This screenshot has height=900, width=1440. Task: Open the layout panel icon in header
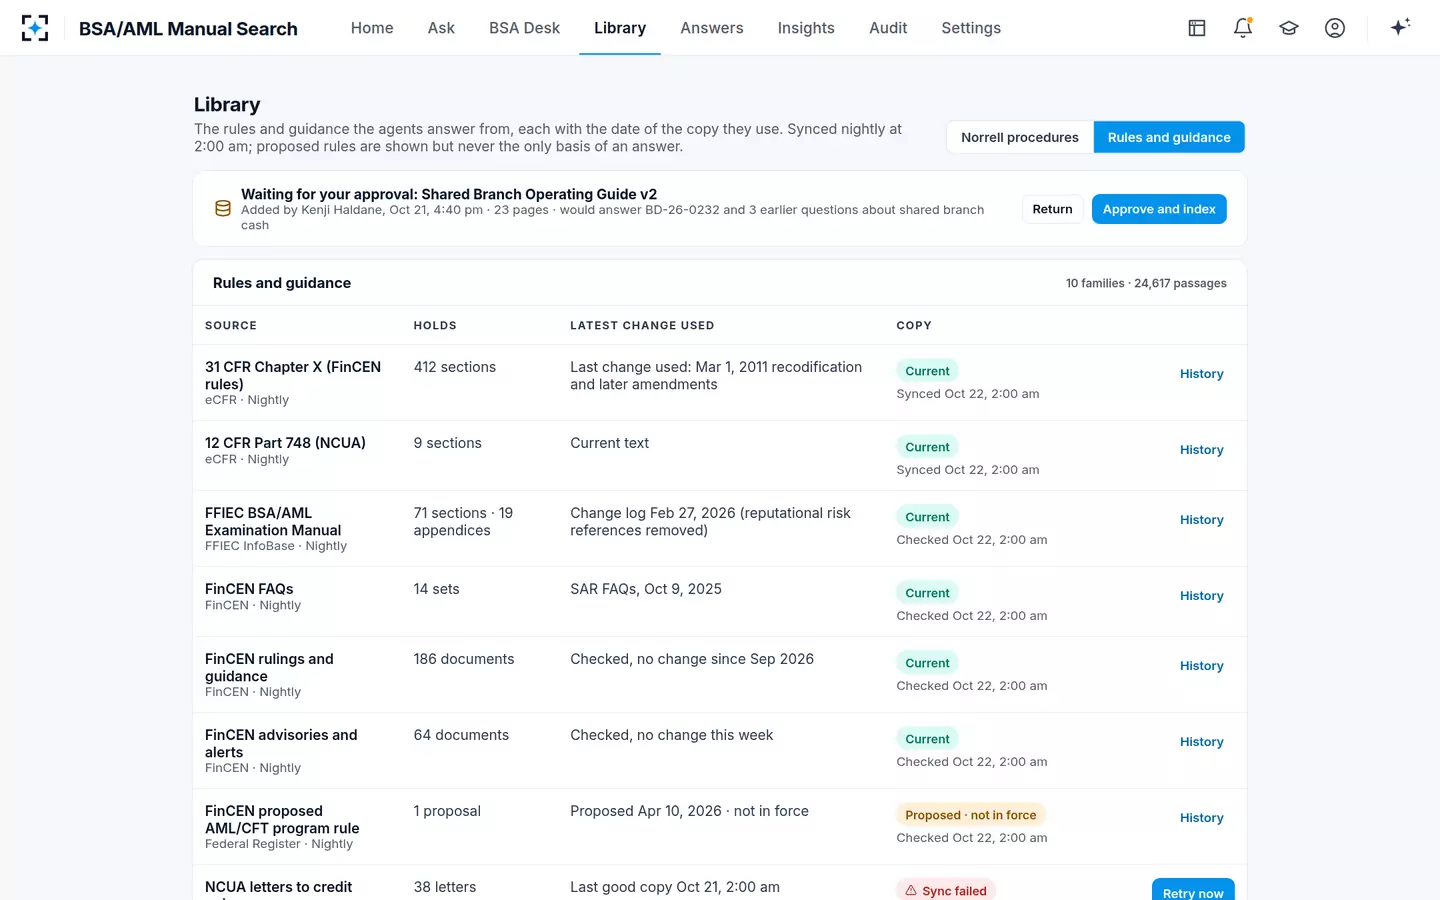pyautogui.click(x=1197, y=28)
